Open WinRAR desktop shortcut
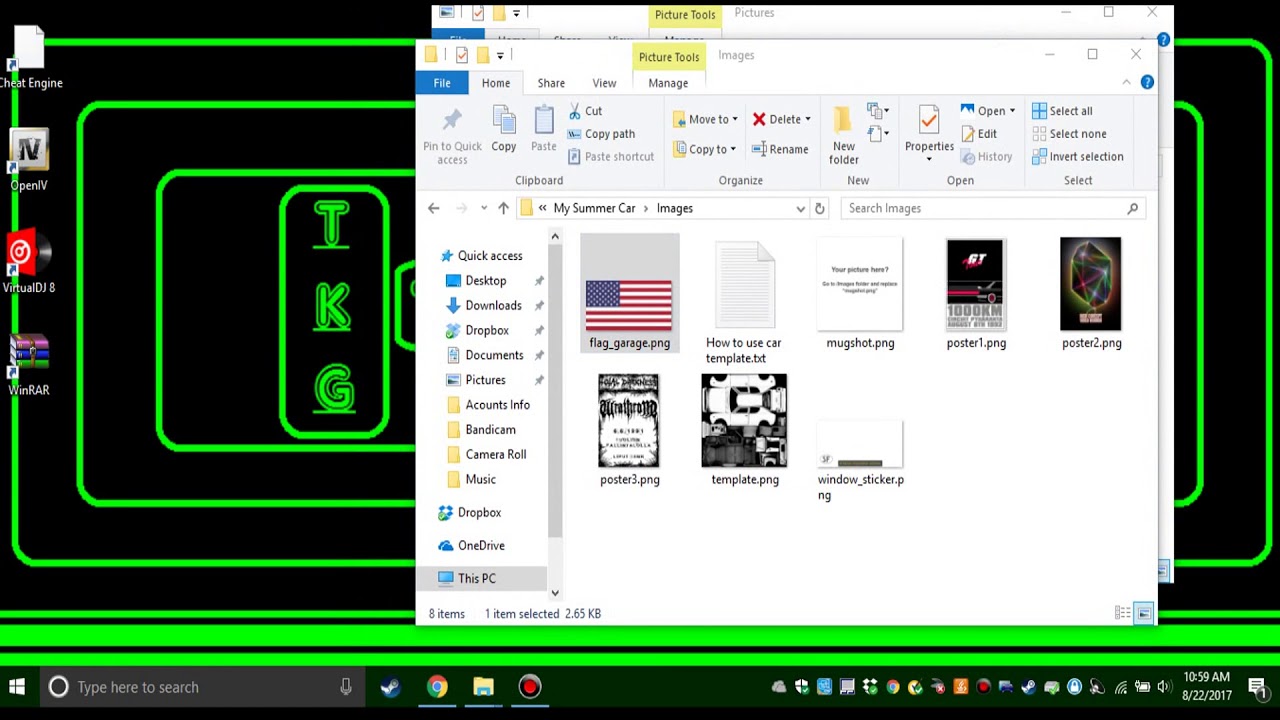The width and height of the screenshot is (1280, 720). click(29, 366)
